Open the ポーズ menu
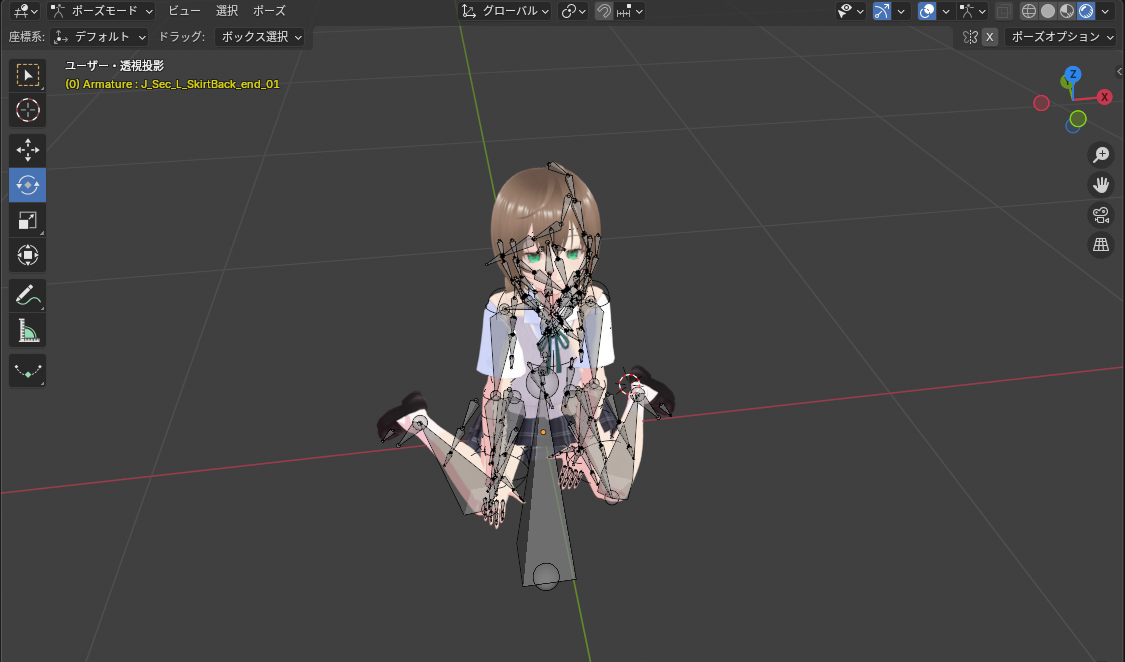The height and width of the screenshot is (662, 1125). tap(268, 11)
